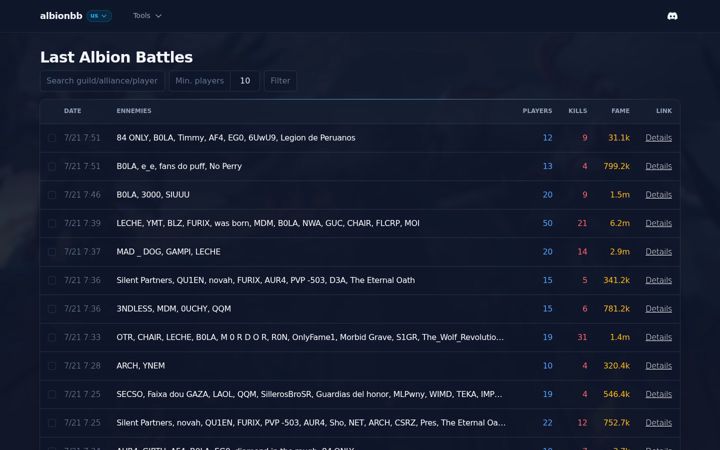Click the DATE column header

[73, 111]
